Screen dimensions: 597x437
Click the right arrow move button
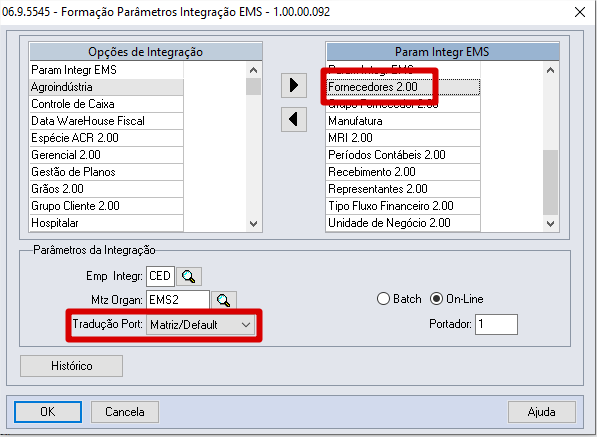coord(294,85)
